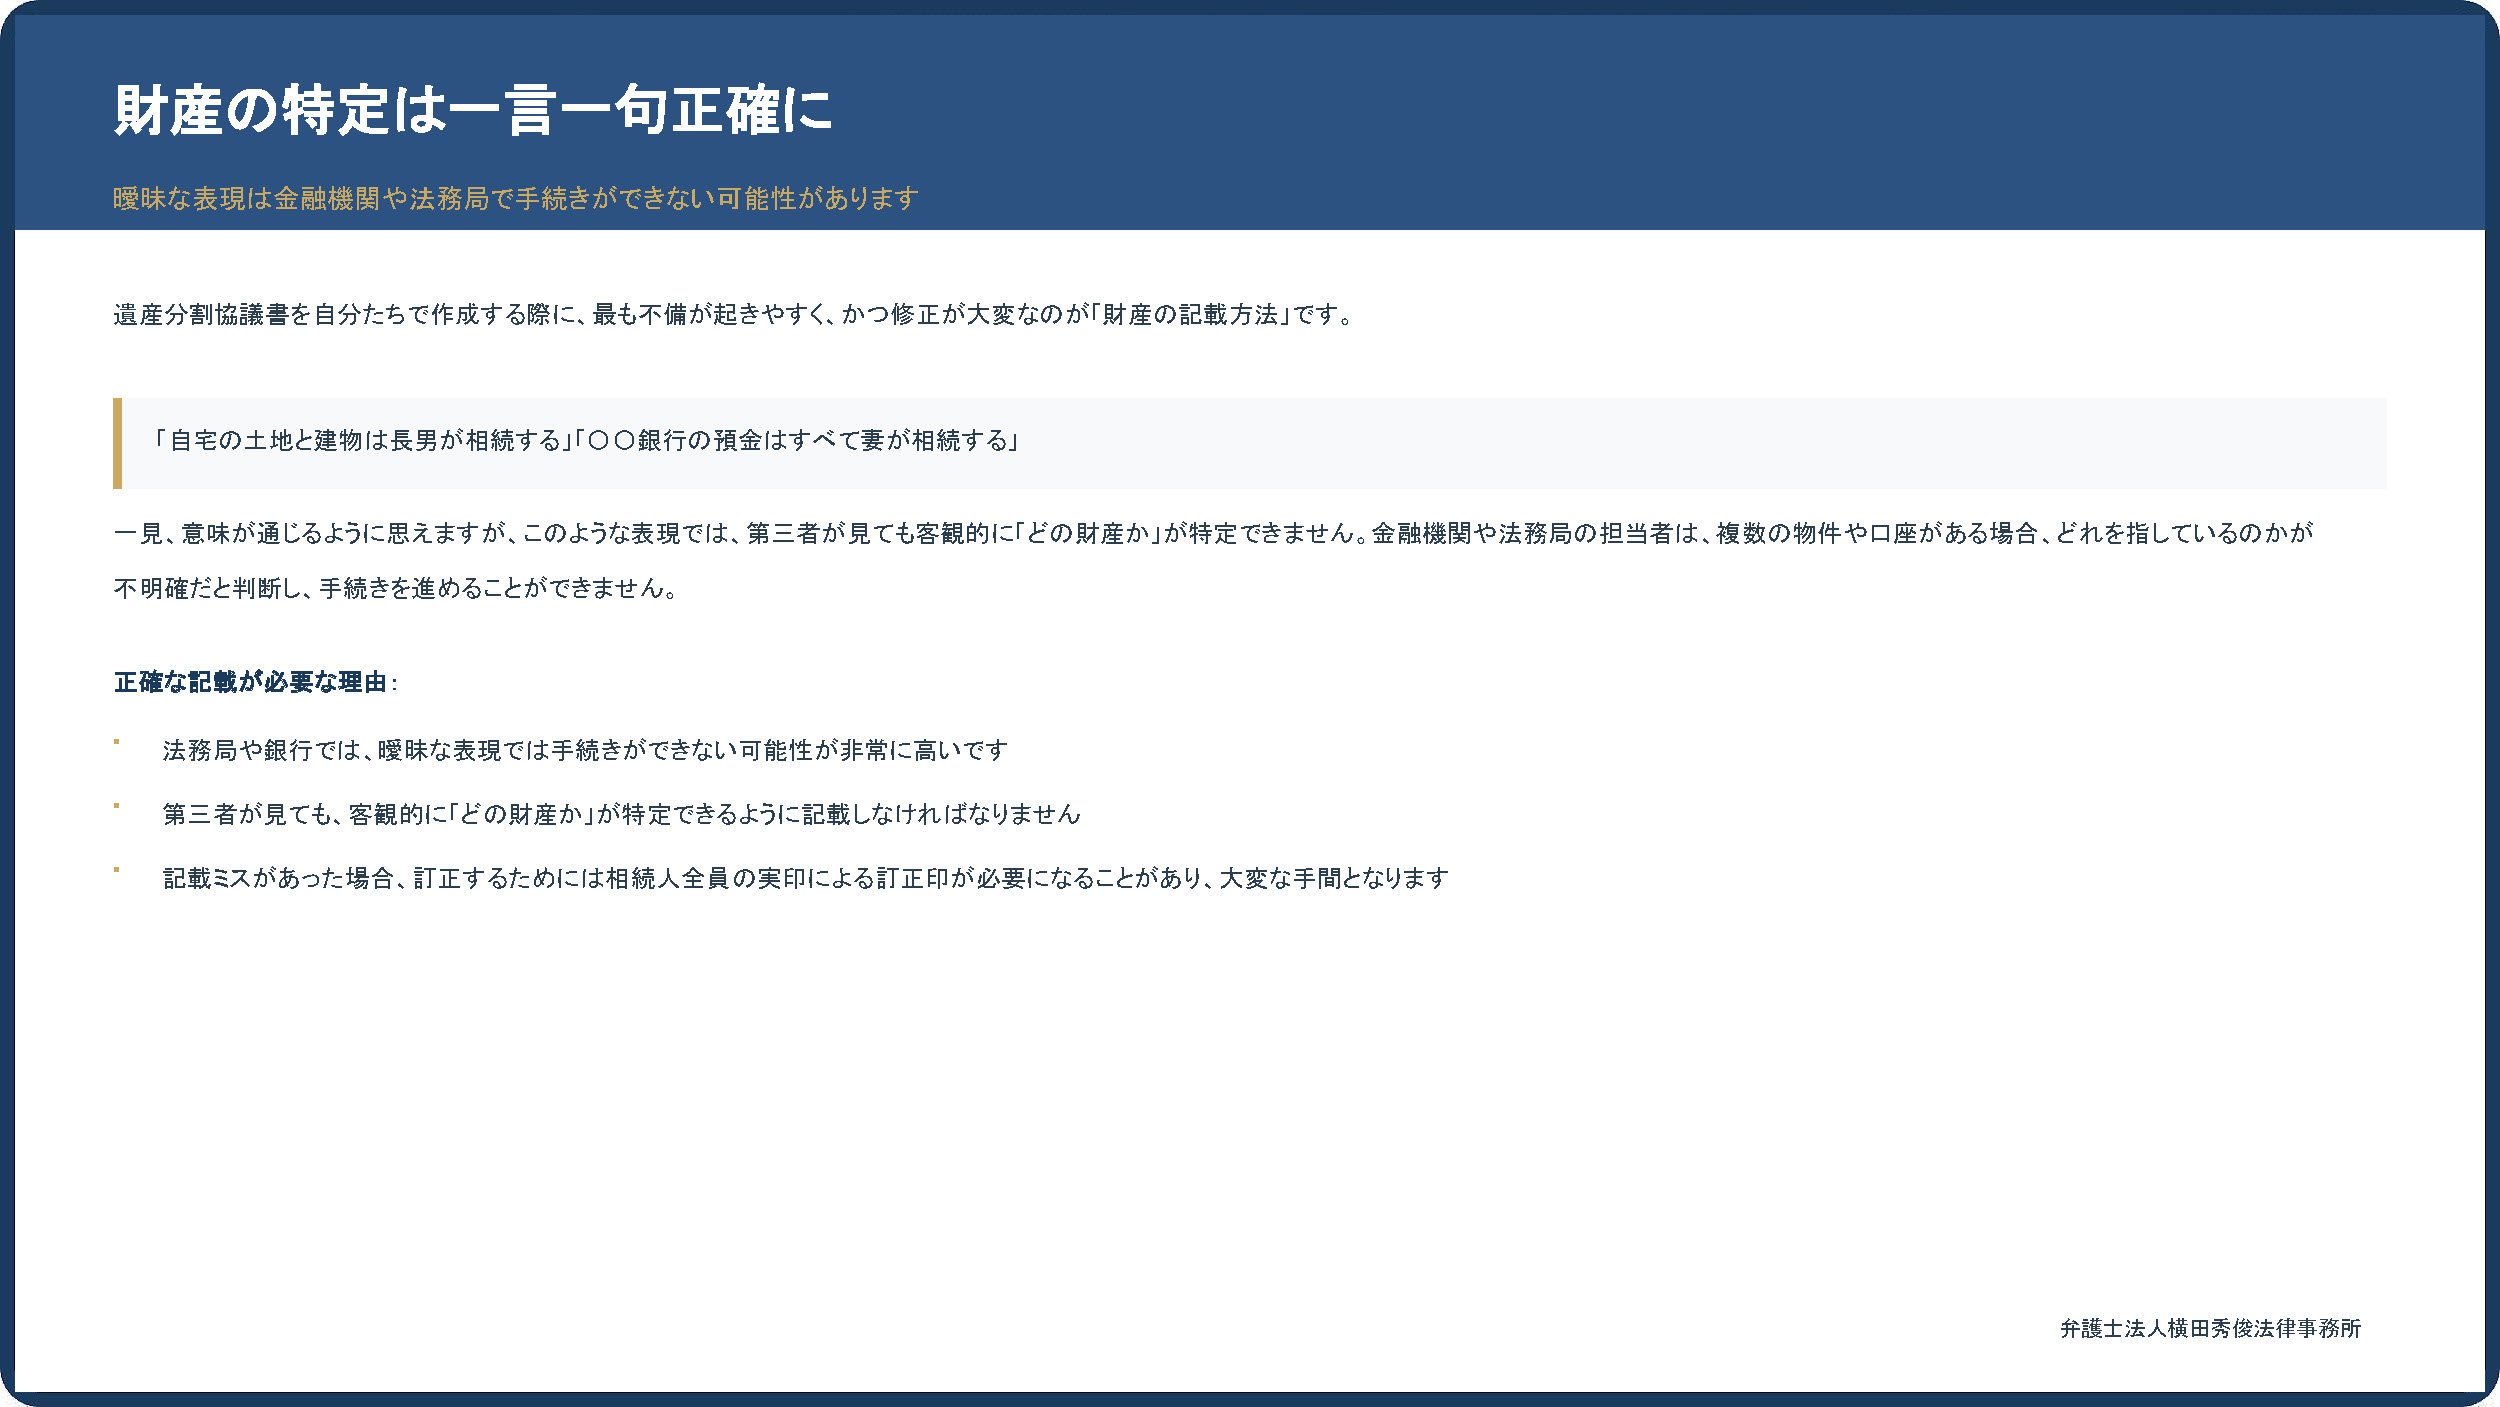Click the line starting 不明確だと判断し
2500x1407 pixels.
(396, 588)
